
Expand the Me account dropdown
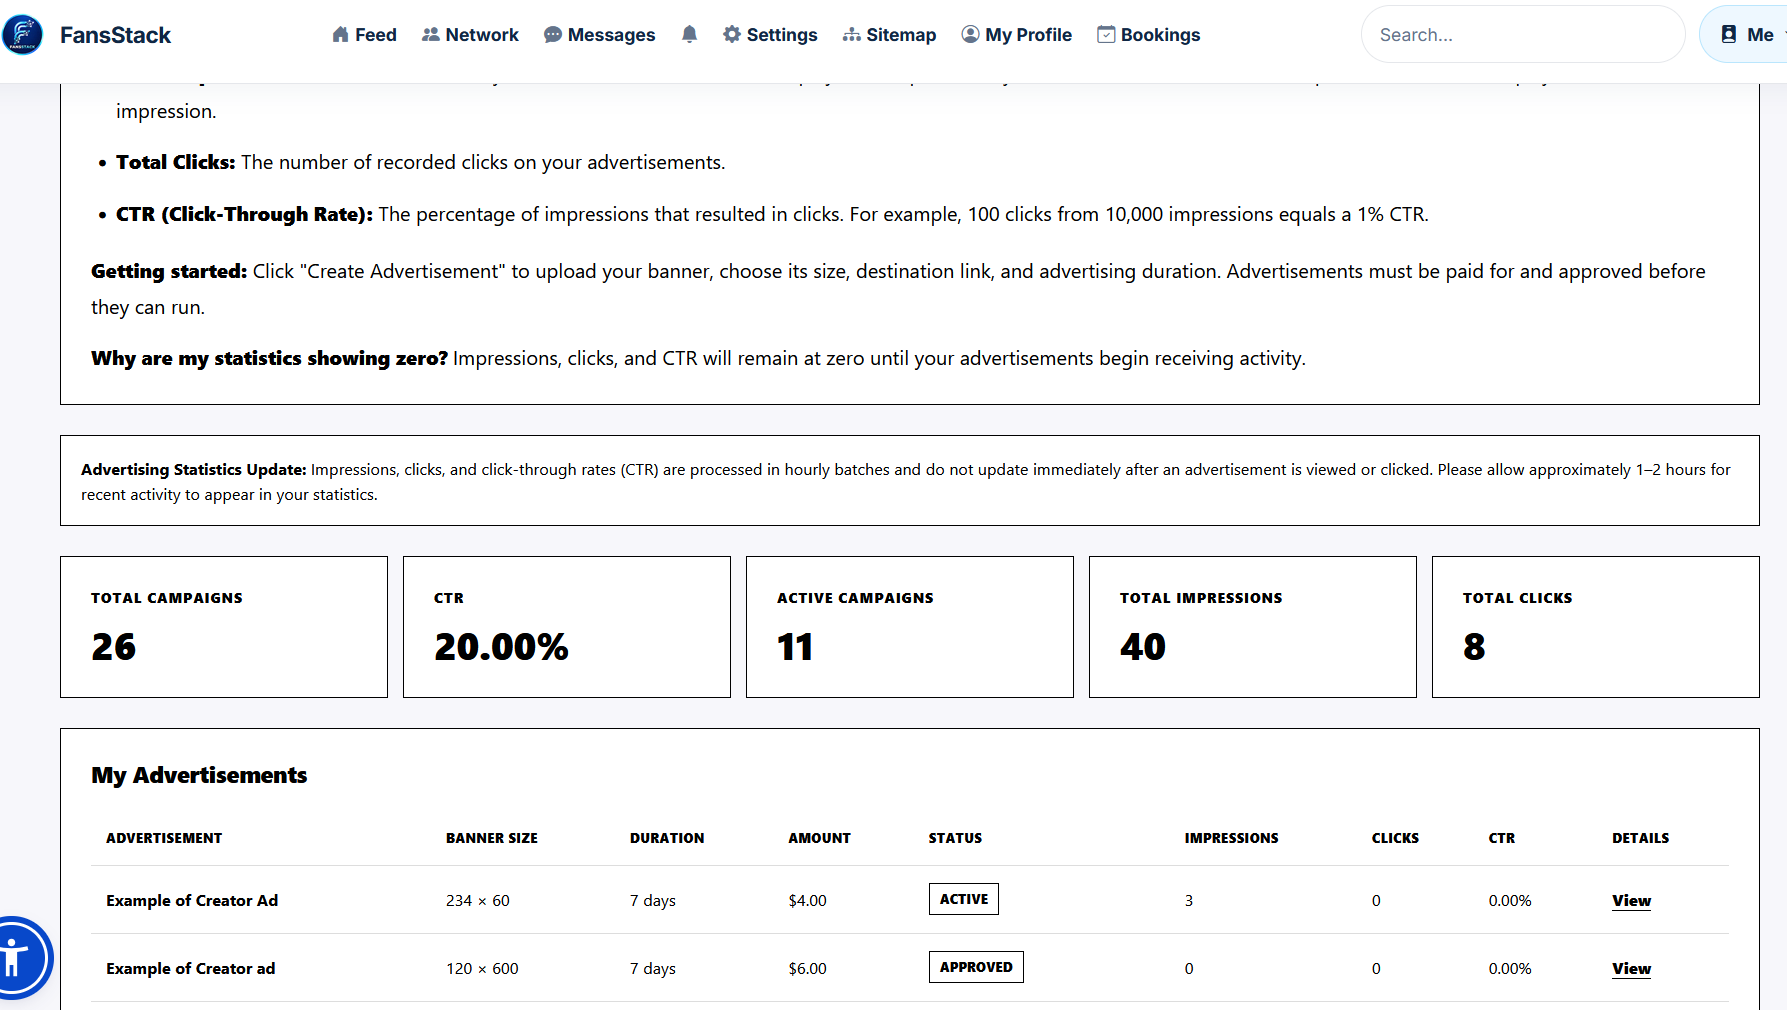coord(1745,35)
